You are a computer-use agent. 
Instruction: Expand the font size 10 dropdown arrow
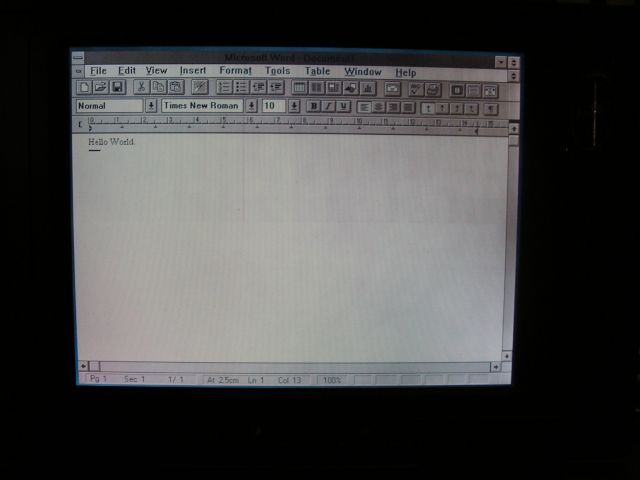point(293,107)
